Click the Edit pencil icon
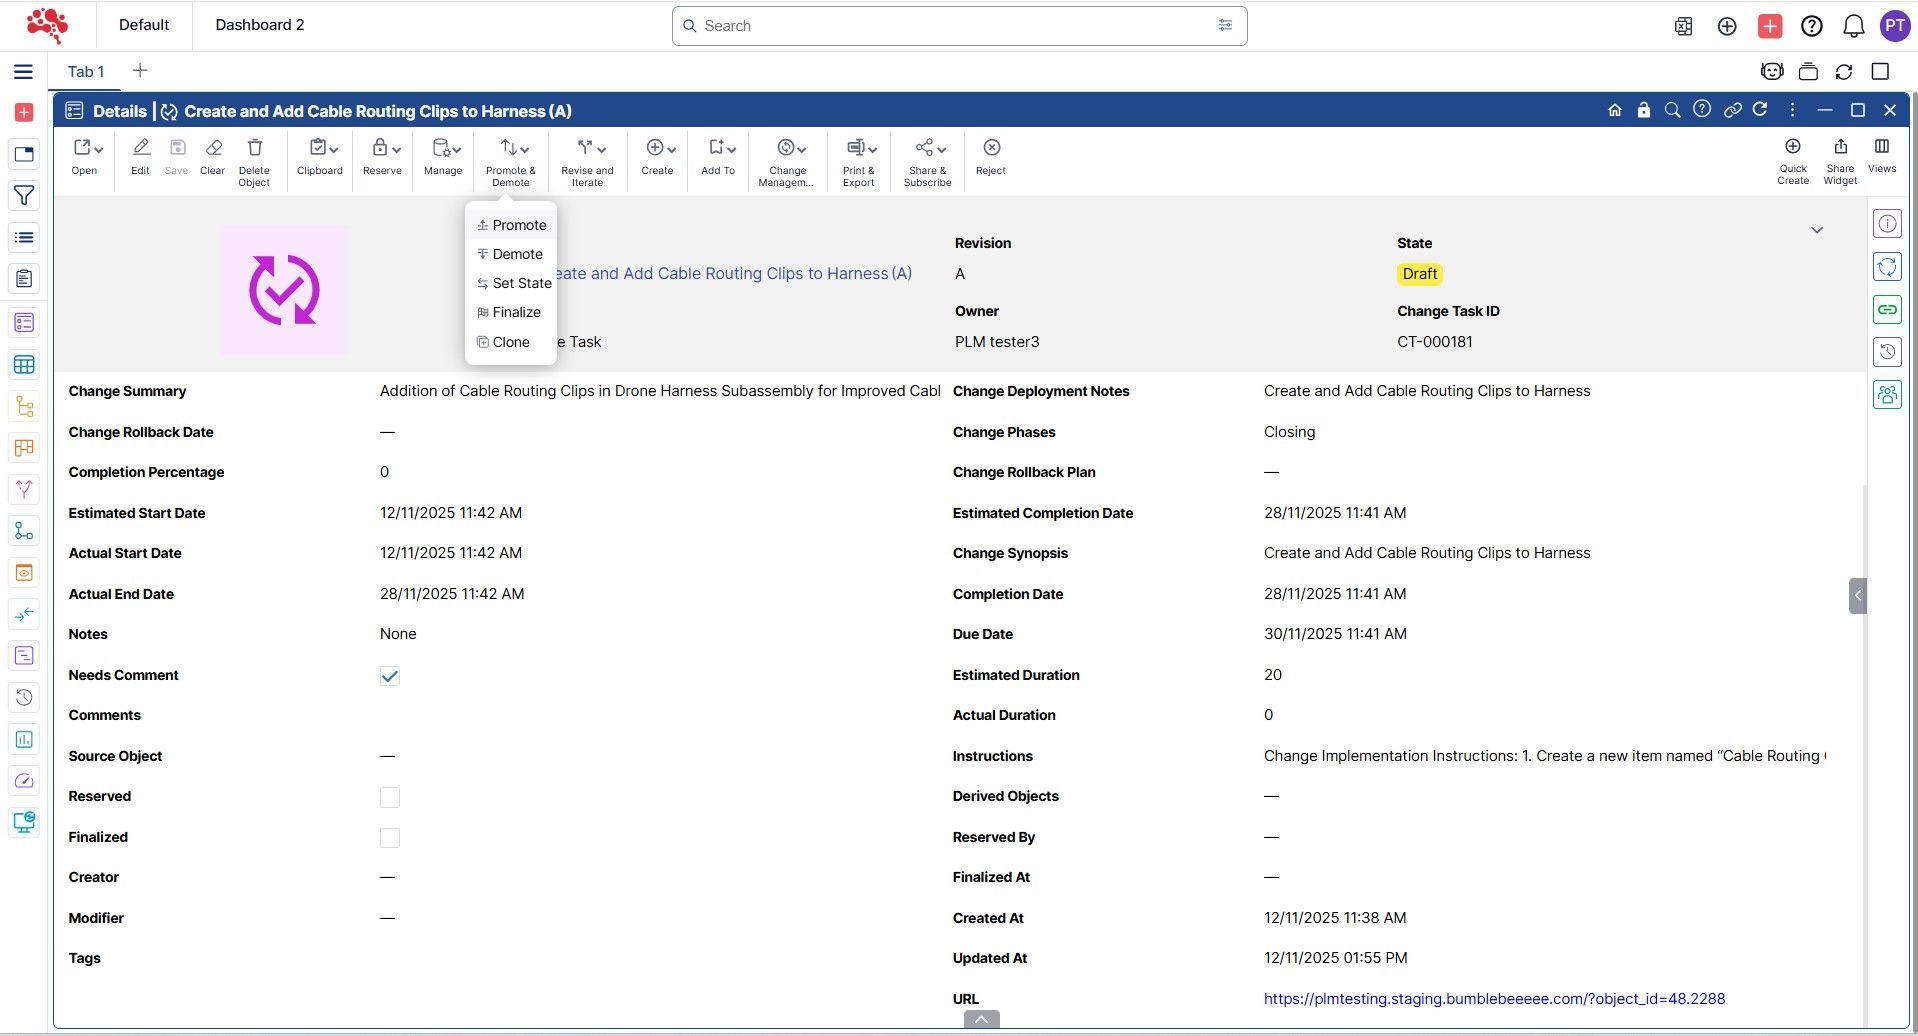 point(141,148)
